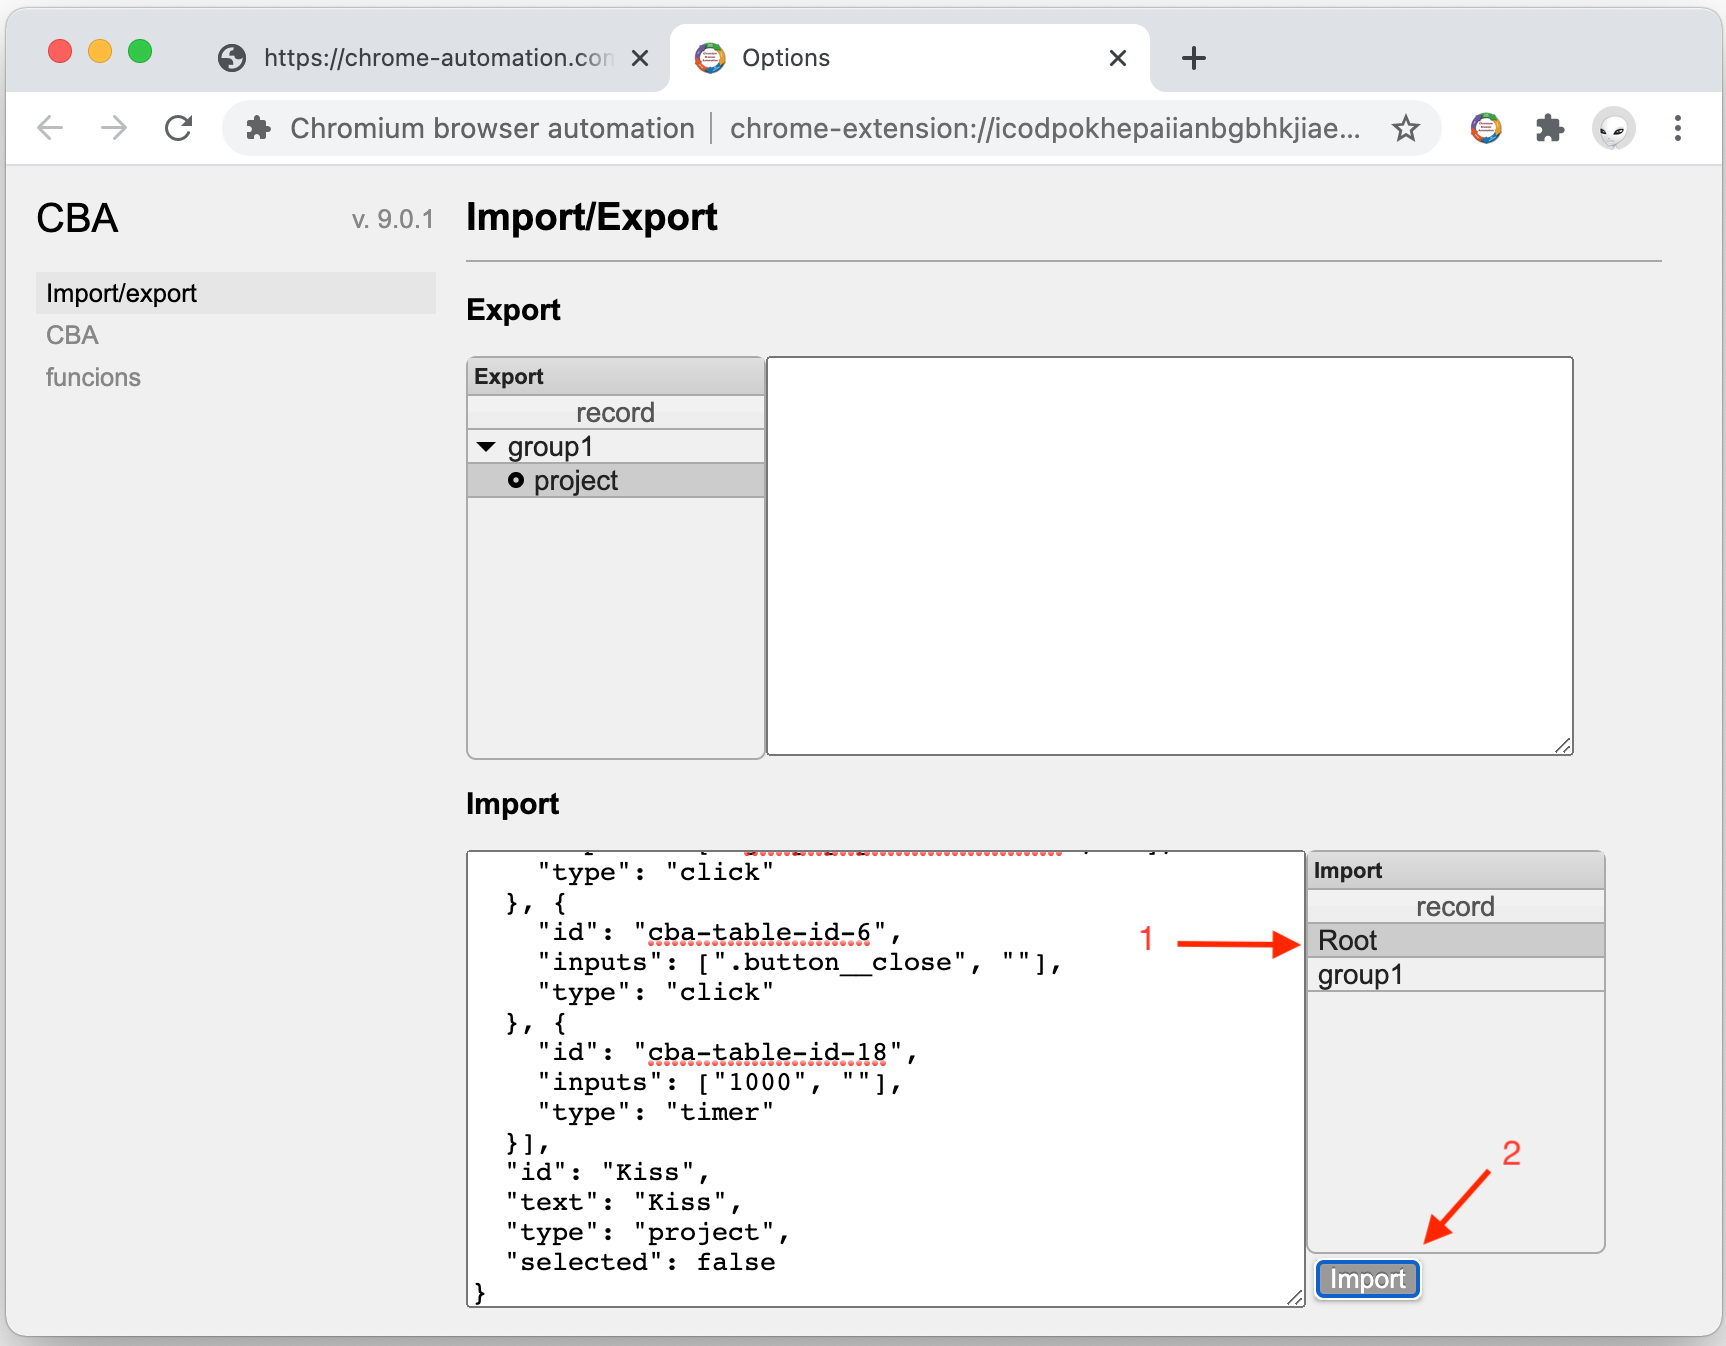Click the "selected": false line
Screen dimensions: 1726x1346
640,1262
